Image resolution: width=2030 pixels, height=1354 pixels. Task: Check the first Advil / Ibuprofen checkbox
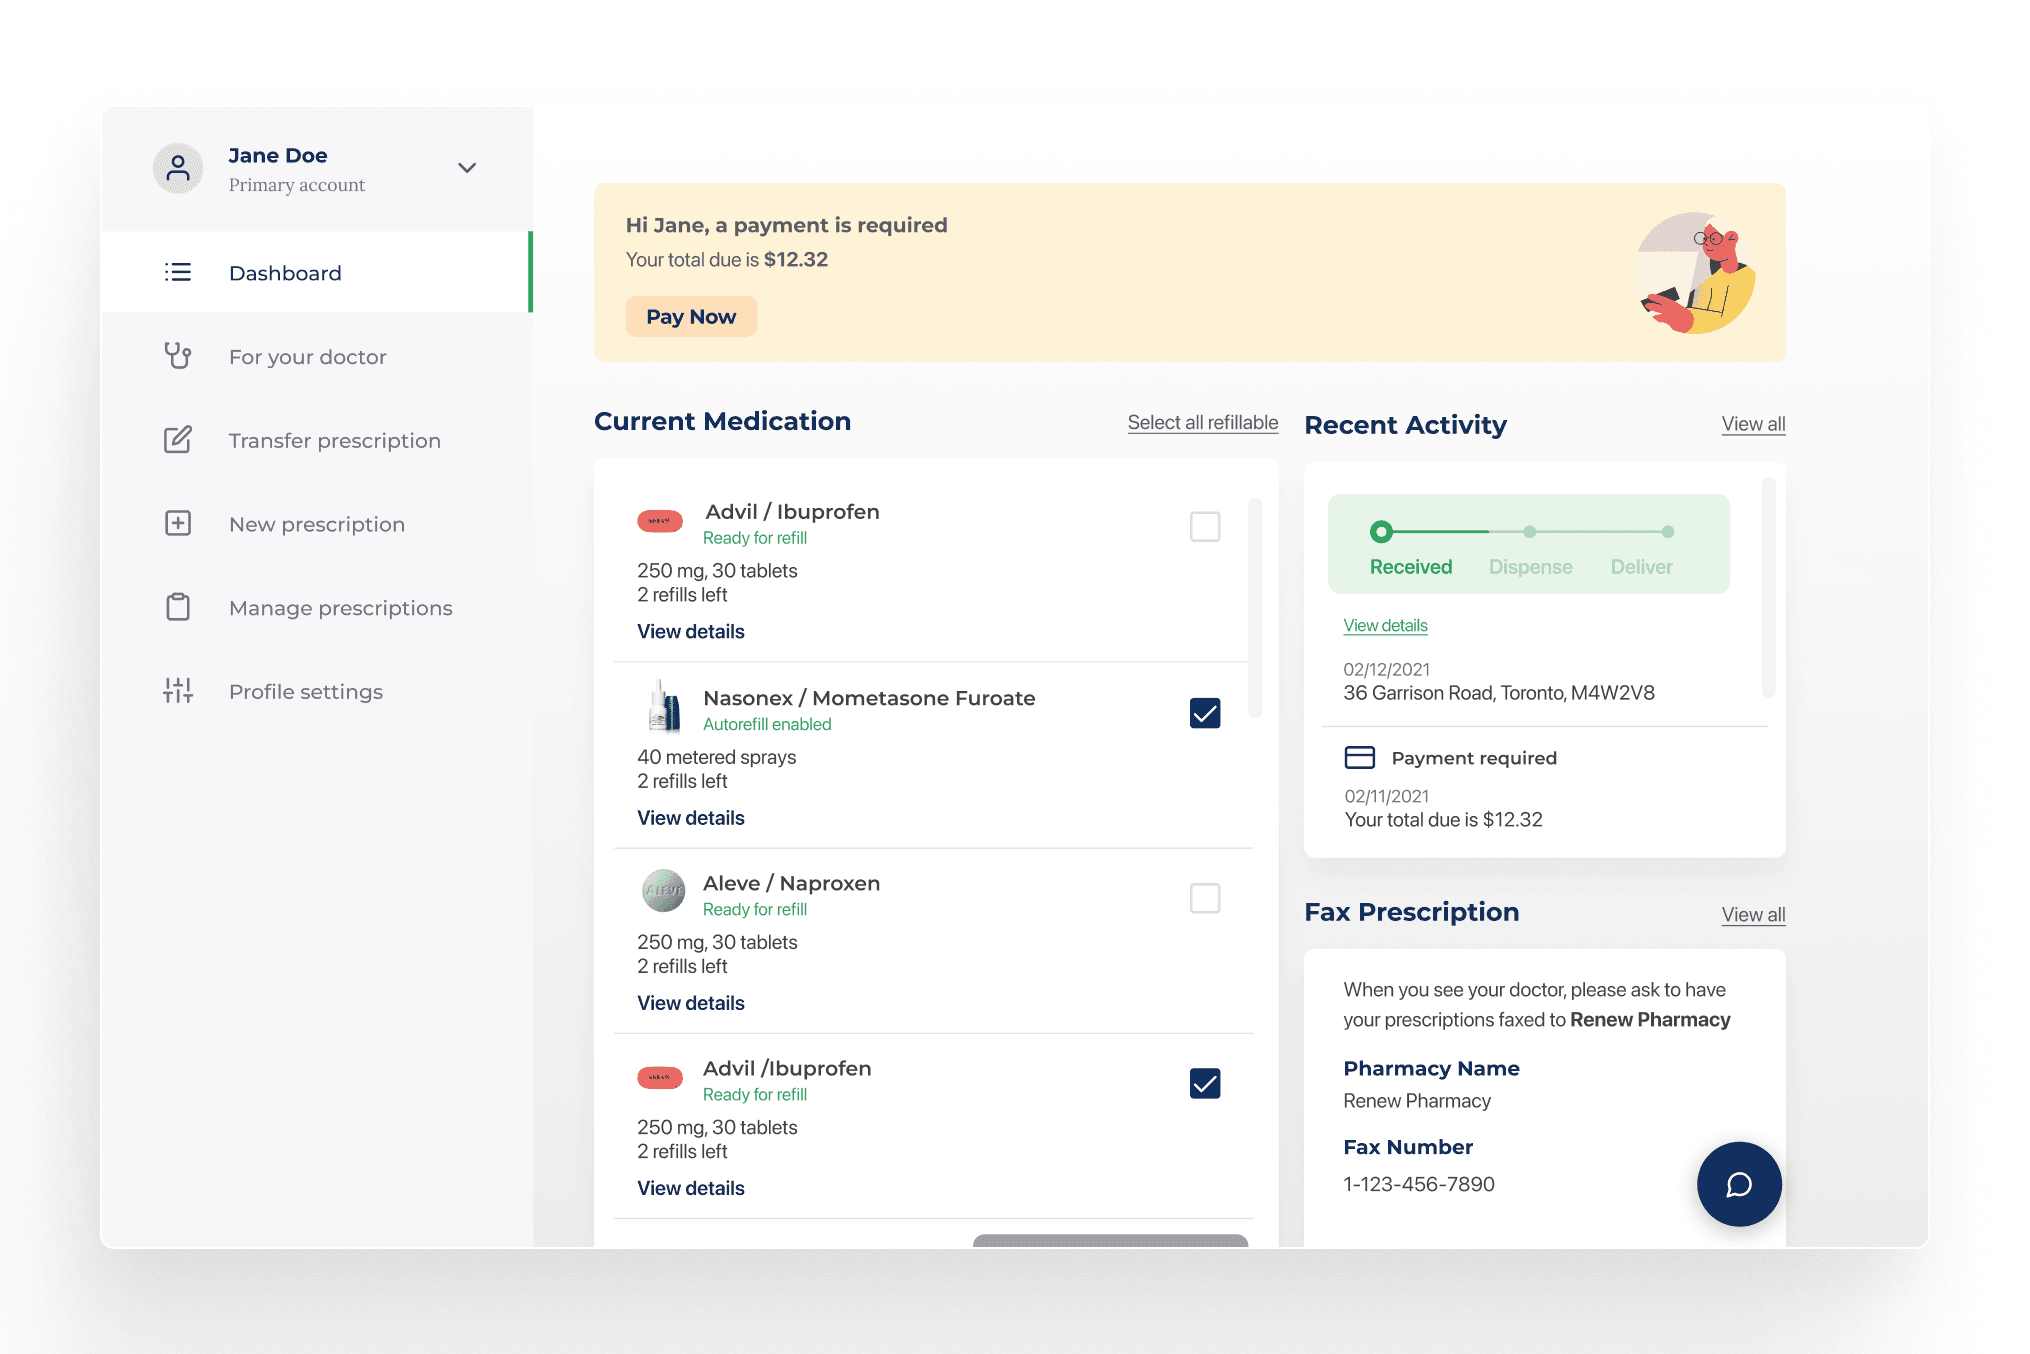pyautogui.click(x=1204, y=527)
